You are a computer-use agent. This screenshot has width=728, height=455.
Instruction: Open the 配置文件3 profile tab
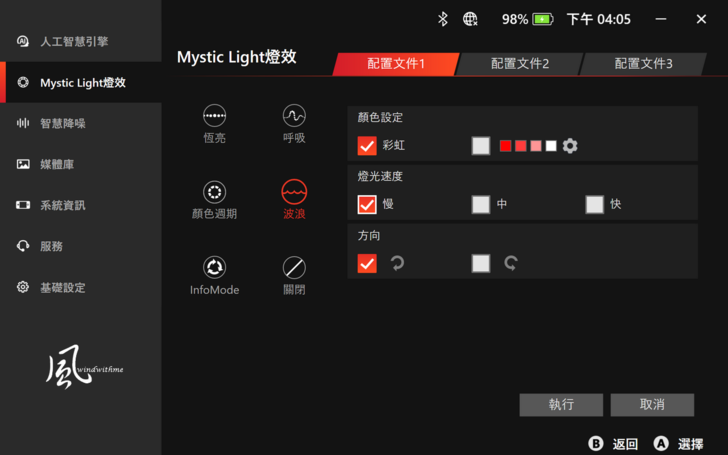tap(643, 64)
